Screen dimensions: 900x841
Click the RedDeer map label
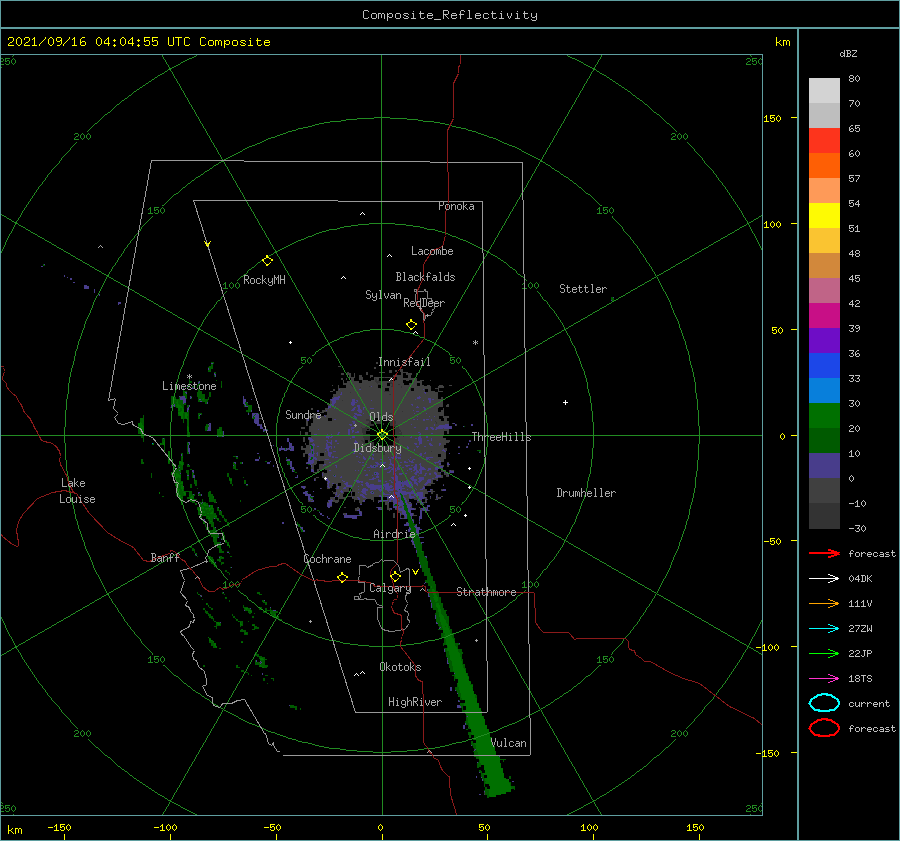click(424, 303)
